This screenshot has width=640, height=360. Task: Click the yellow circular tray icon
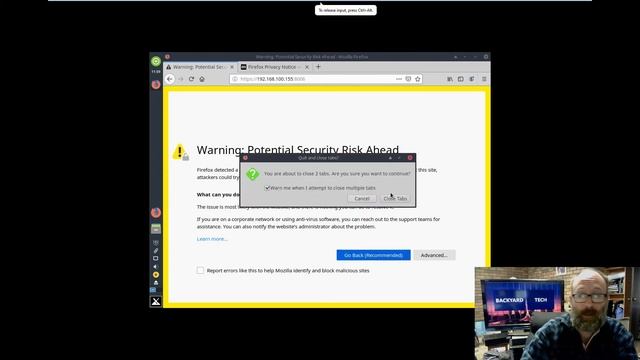point(156,275)
